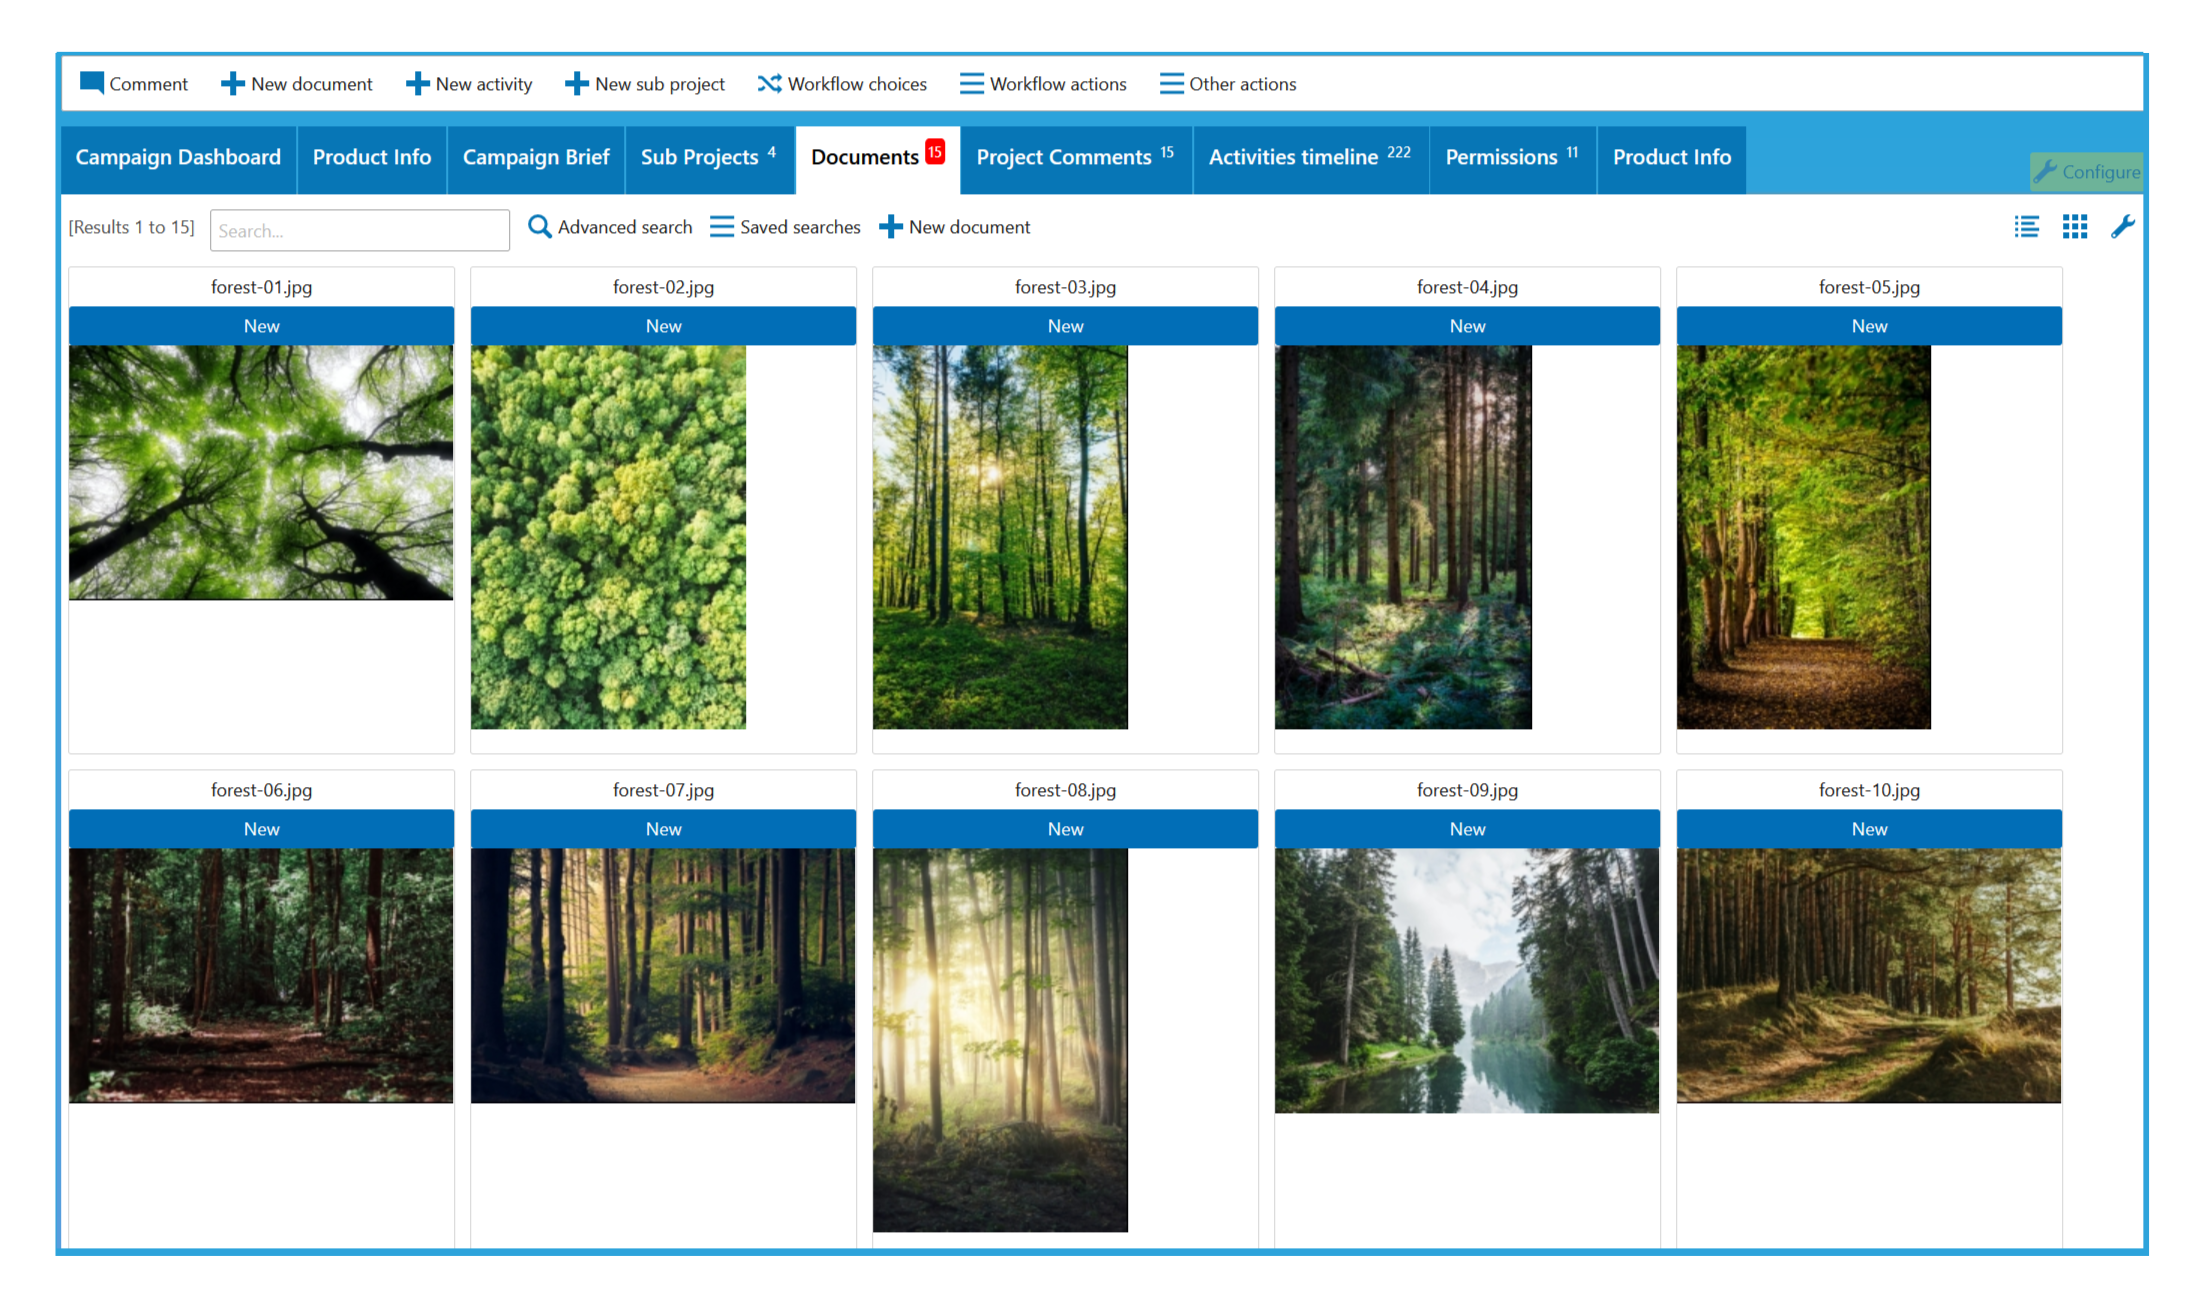
Task: Switch to the first Product Info tab
Action: click(372, 158)
